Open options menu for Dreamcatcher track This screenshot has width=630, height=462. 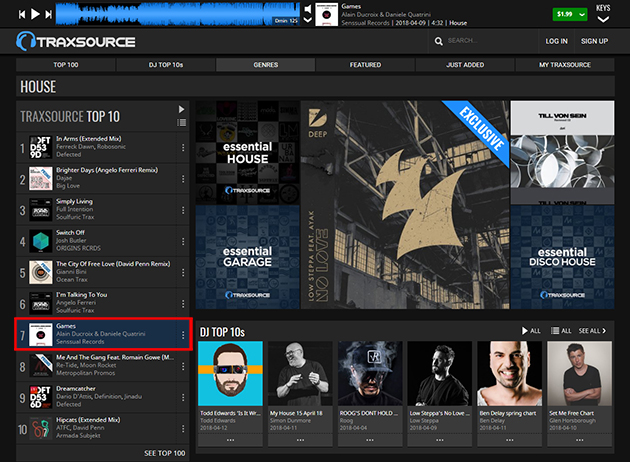coord(183,397)
